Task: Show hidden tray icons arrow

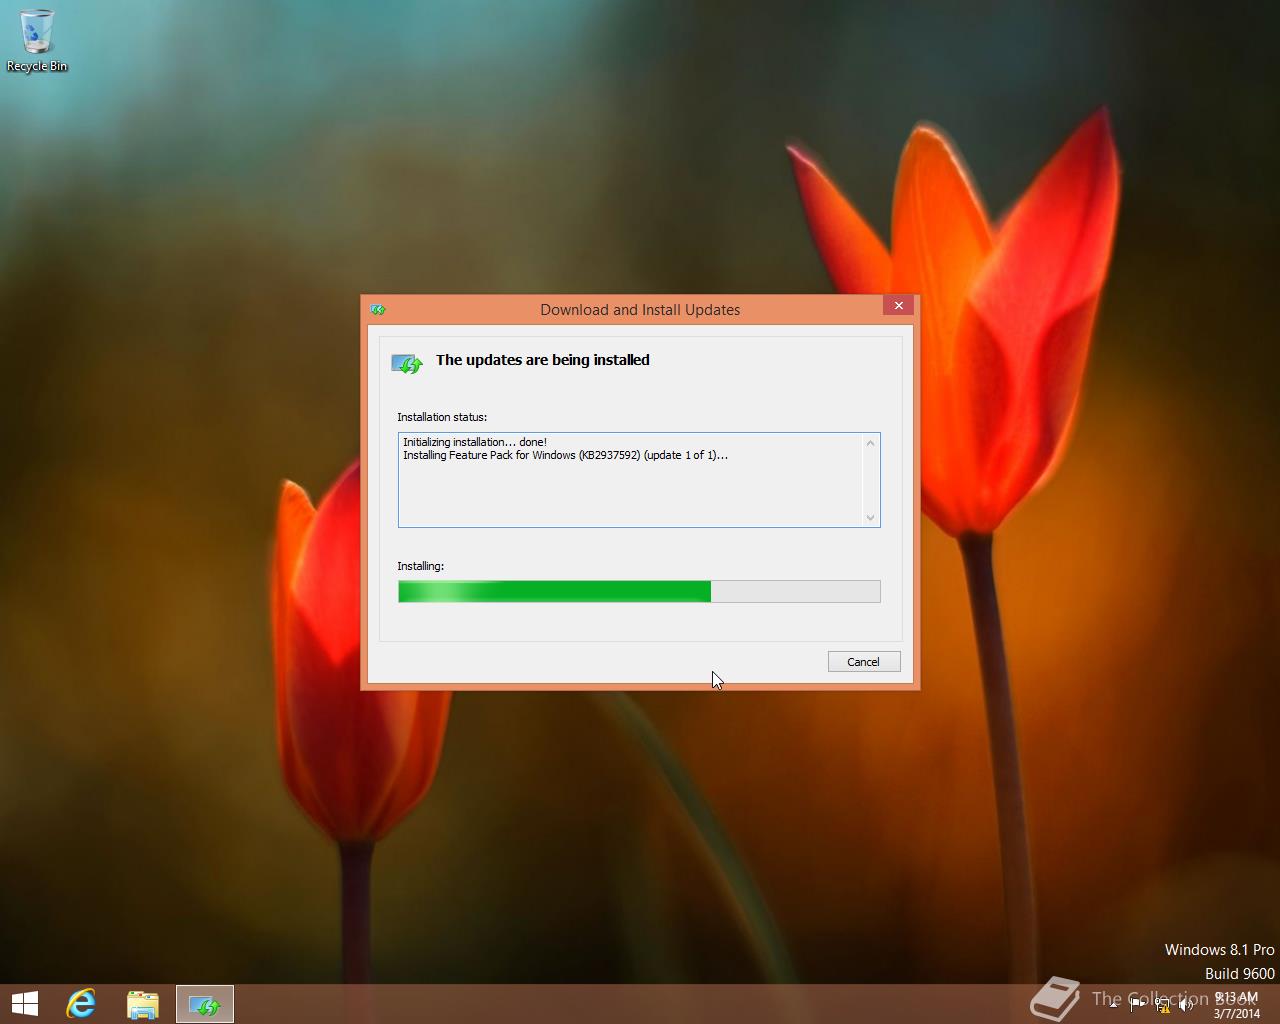Action: [x=1113, y=1006]
